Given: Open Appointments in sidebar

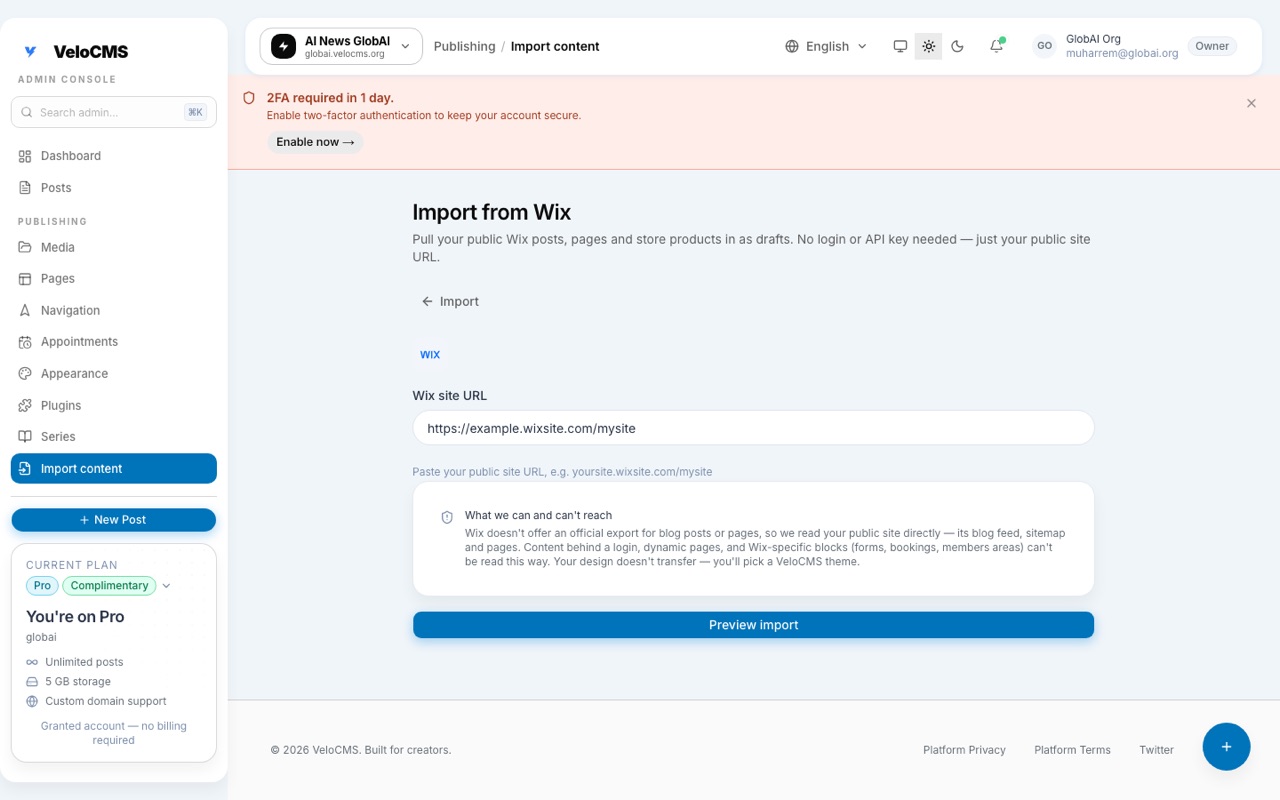Looking at the screenshot, I should (114, 342).
